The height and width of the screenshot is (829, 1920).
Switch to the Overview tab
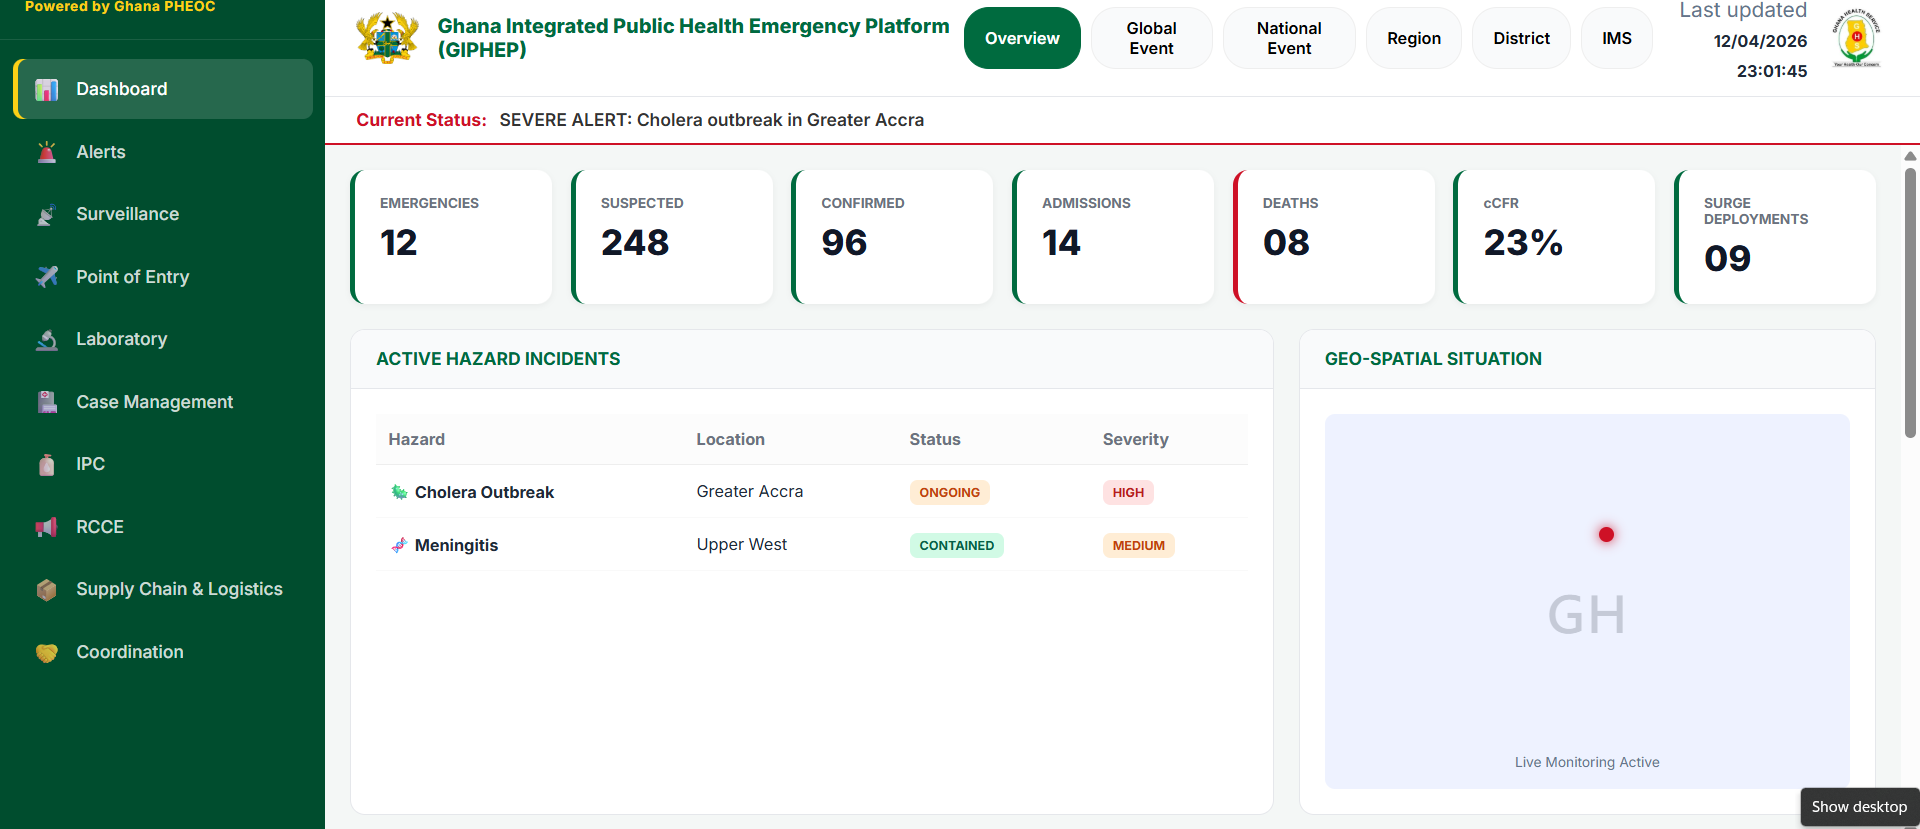1022,38
